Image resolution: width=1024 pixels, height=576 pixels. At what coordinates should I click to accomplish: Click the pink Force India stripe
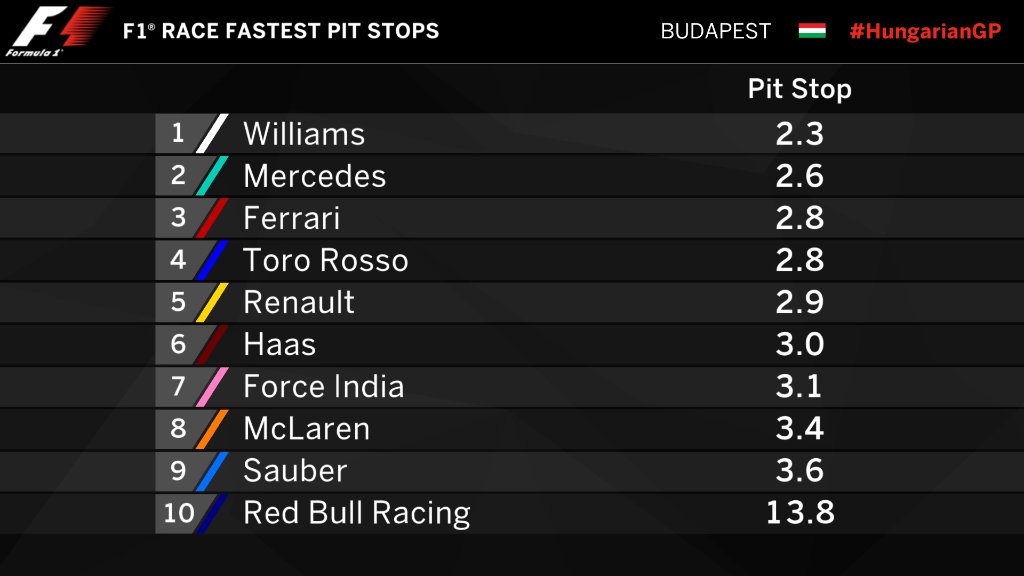pos(212,386)
